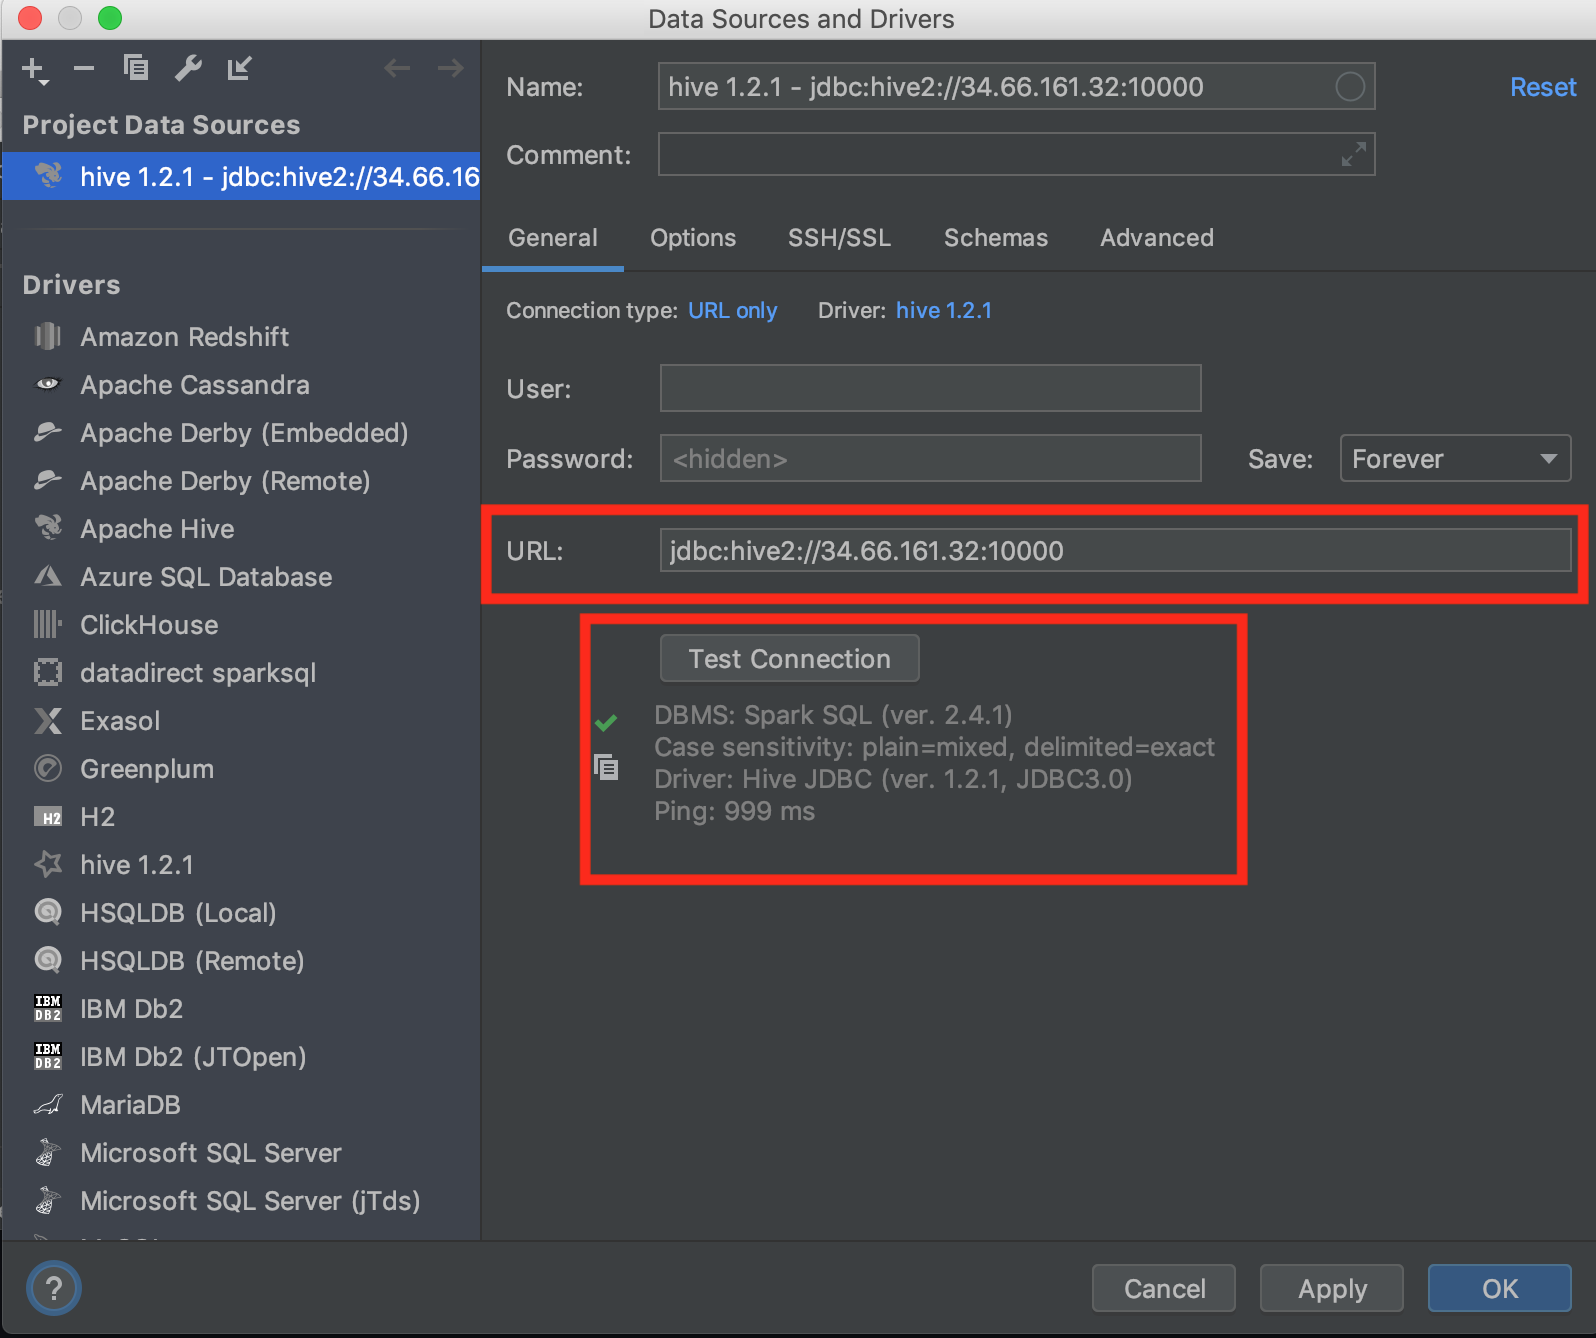Click the Cancel button
1596x1338 pixels.
[1164, 1288]
